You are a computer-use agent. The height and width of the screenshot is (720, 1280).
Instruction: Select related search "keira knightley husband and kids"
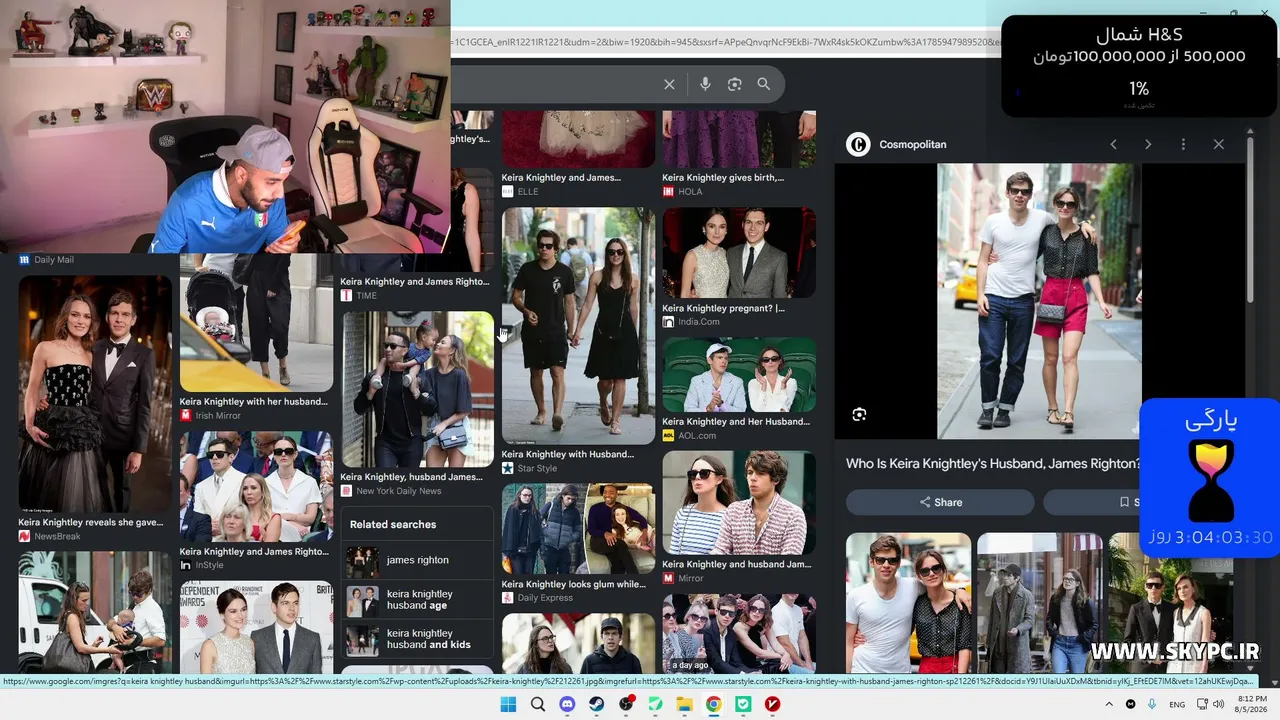click(x=418, y=640)
